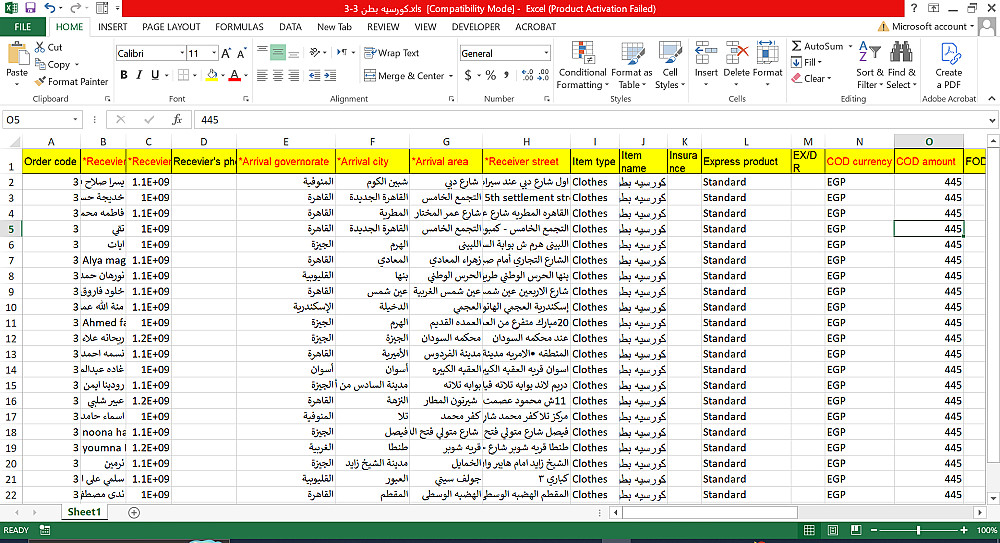Click the Orientation angle text icon

(314, 52)
